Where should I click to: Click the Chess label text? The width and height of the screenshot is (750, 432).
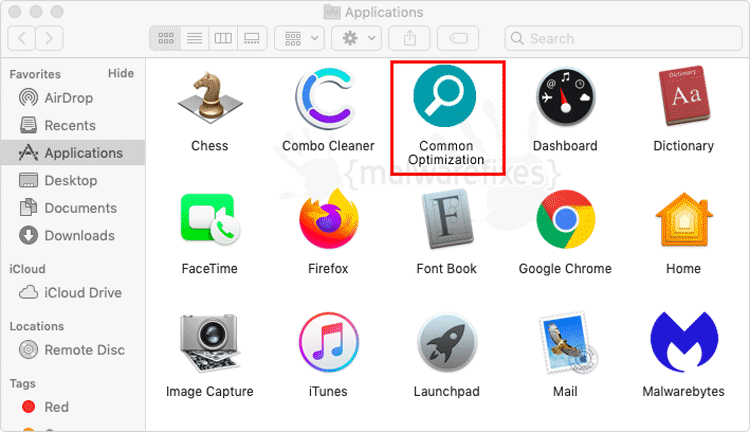pos(210,145)
